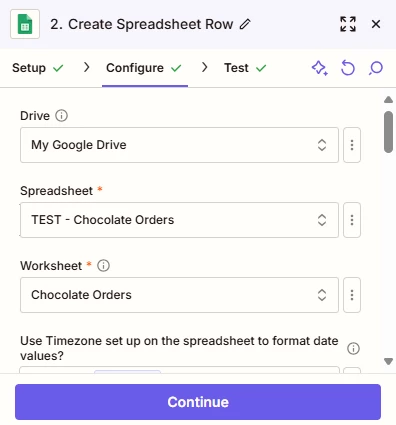This screenshot has height=425, width=396.
Task: Select the Configure tab
Action: (x=144, y=68)
